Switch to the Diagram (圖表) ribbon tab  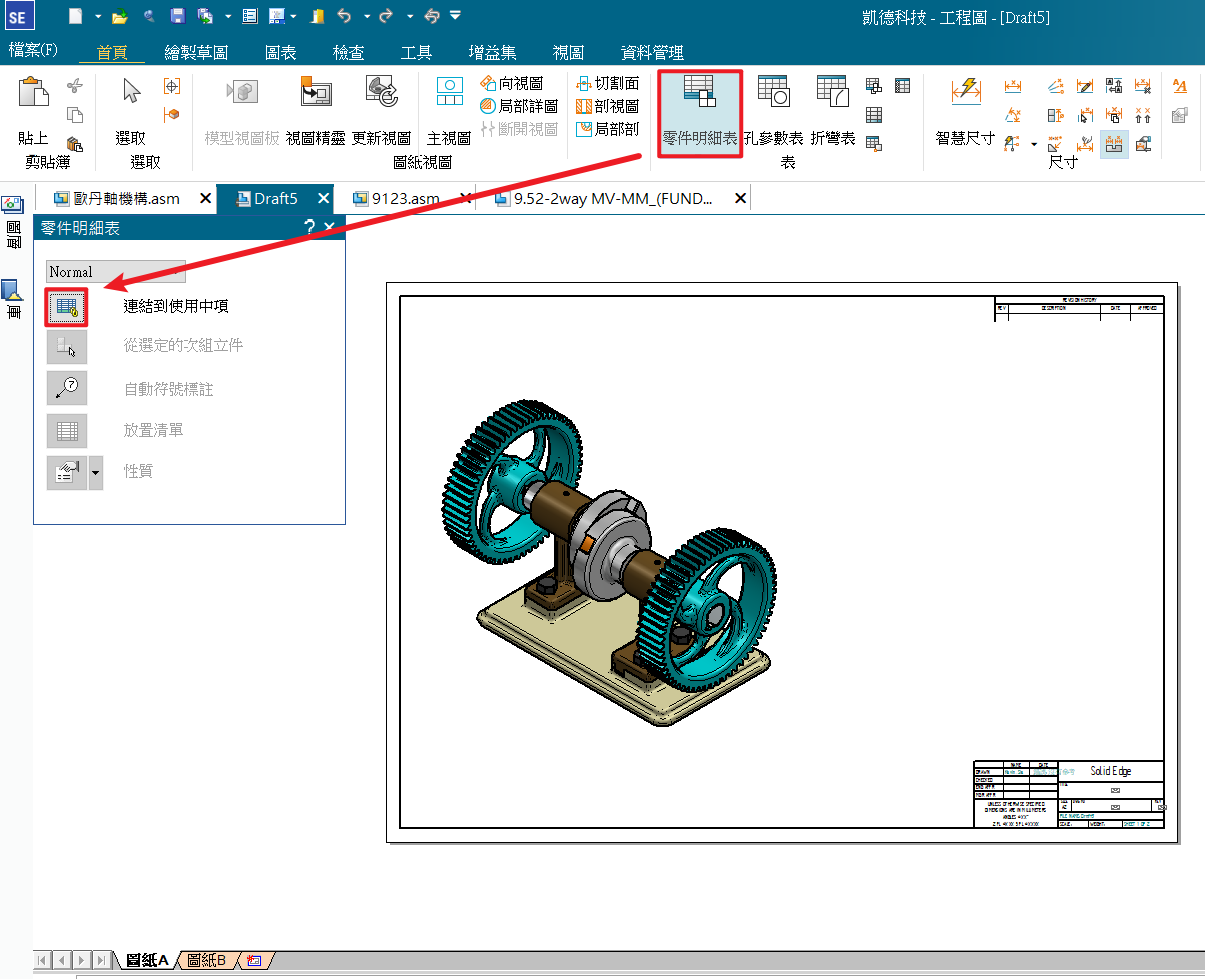[x=281, y=53]
